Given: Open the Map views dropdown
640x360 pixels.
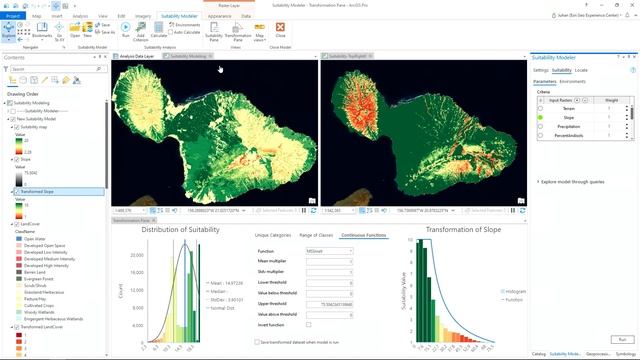Looking at the screenshot, I should coord(260,31).
